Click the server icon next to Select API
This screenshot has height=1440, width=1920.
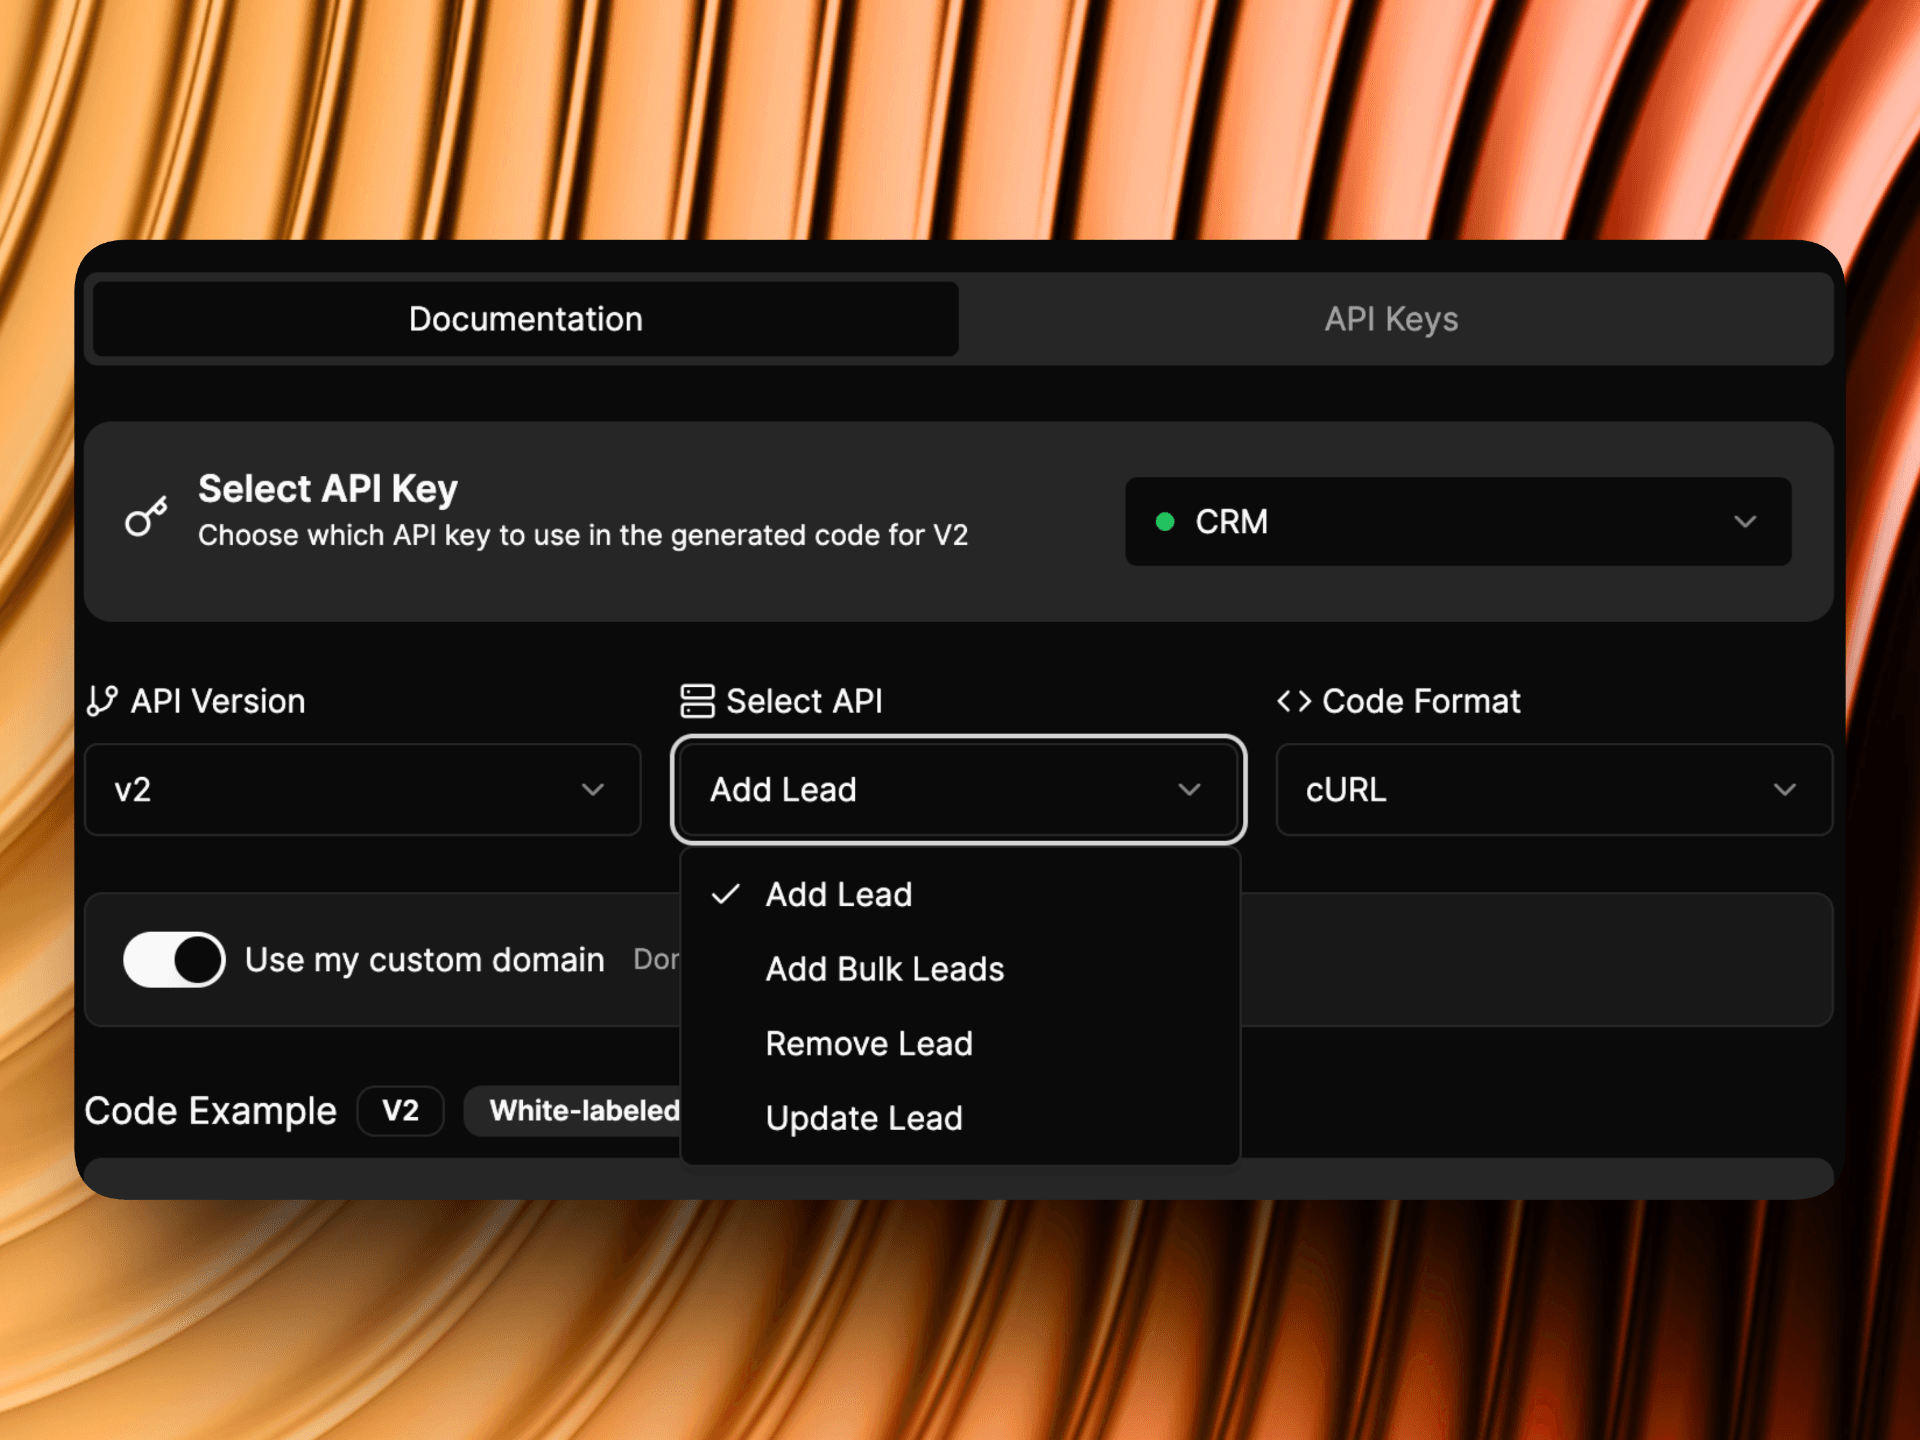[697, 701]
